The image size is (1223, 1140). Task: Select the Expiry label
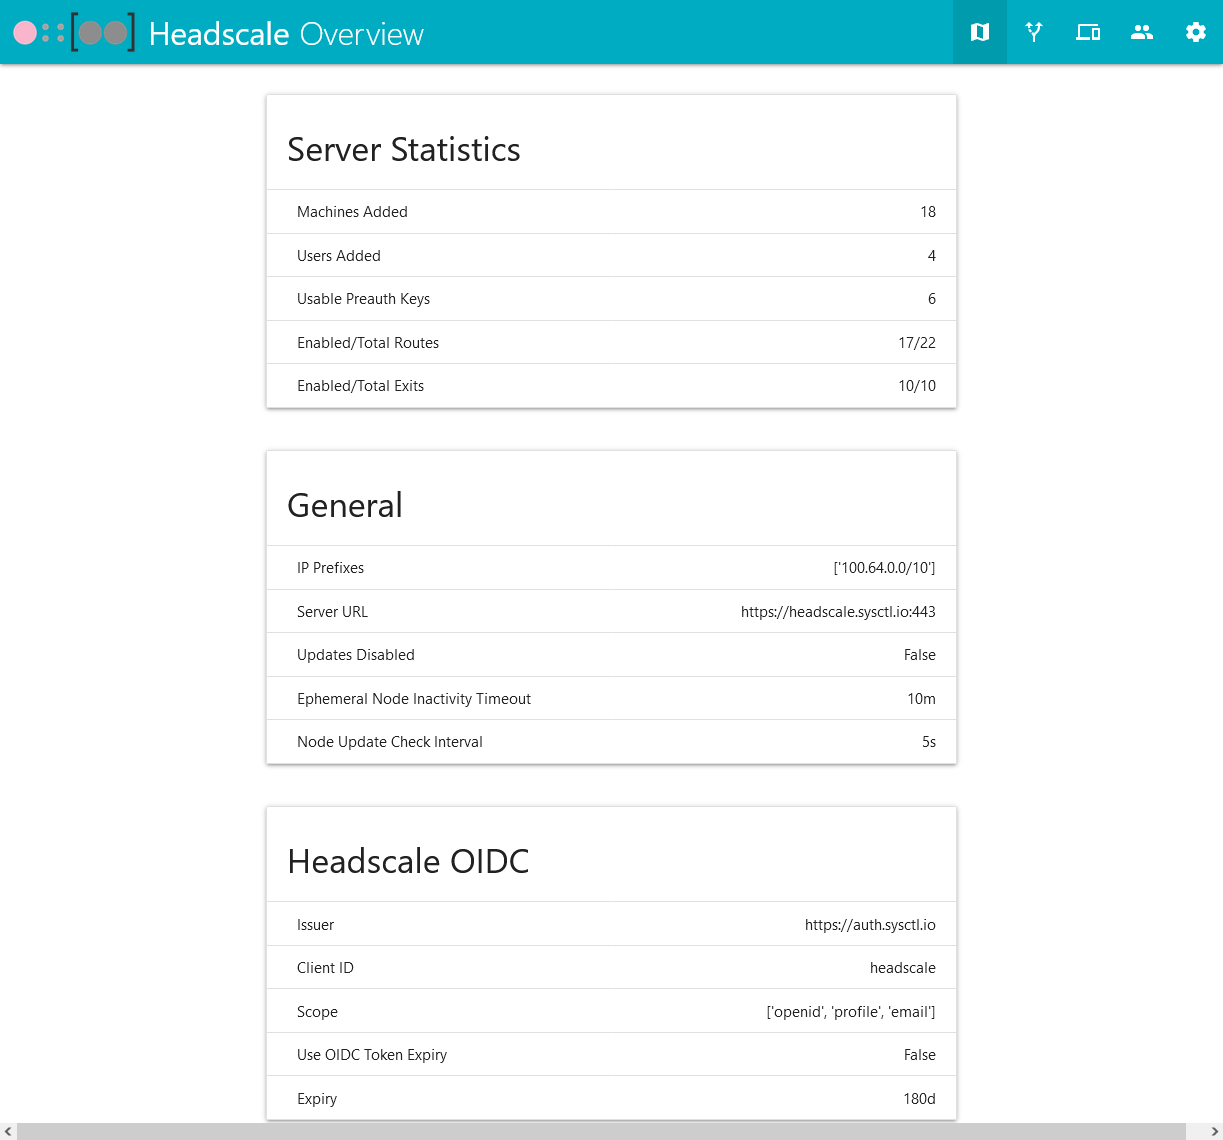click(x=317, y=1099)
